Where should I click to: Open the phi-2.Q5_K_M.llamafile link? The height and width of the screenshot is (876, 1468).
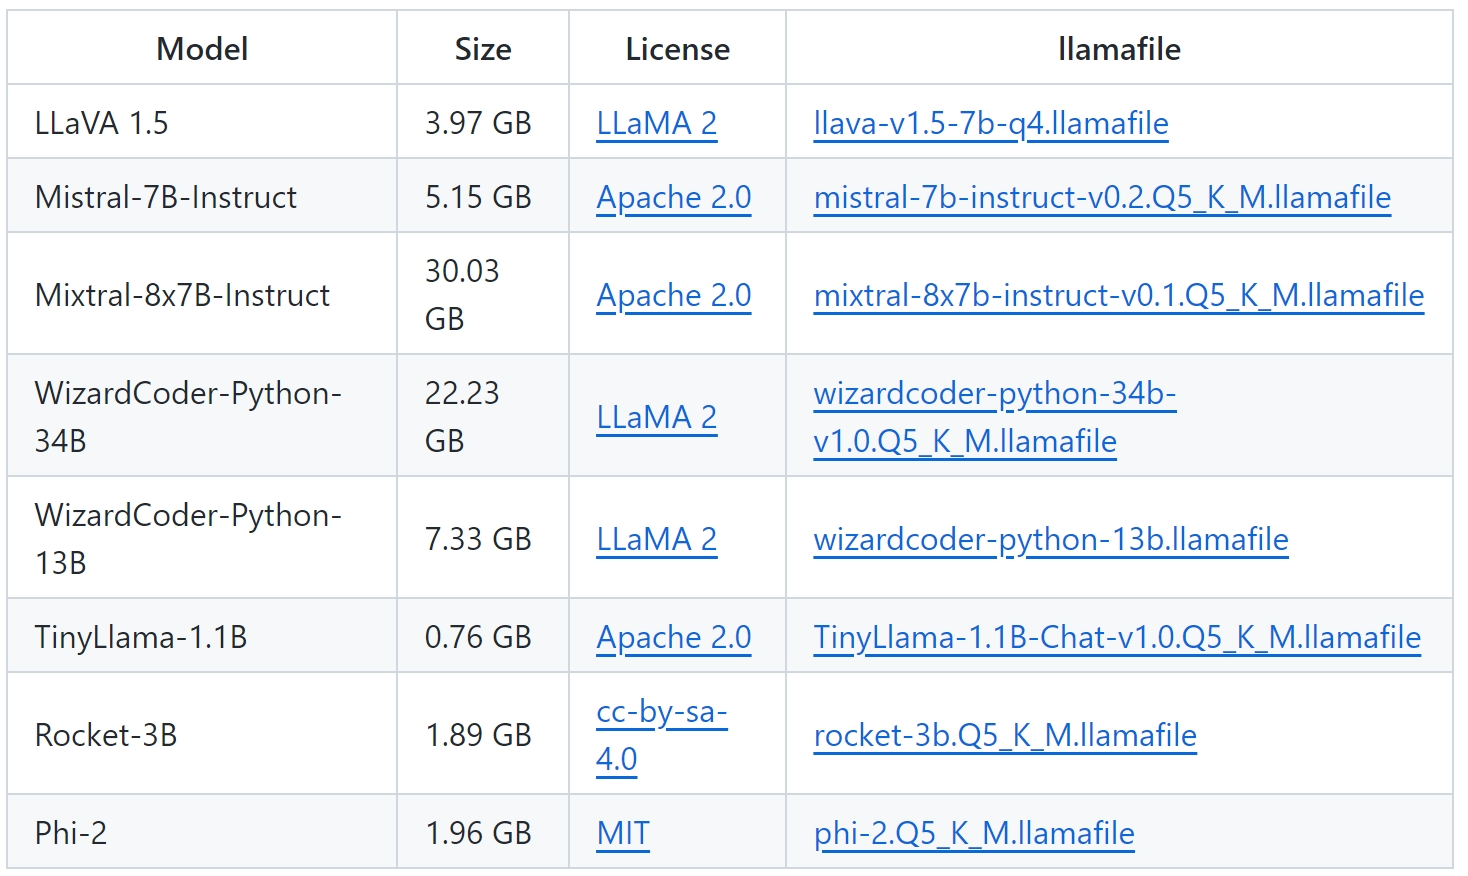click(x=974, y=833)
